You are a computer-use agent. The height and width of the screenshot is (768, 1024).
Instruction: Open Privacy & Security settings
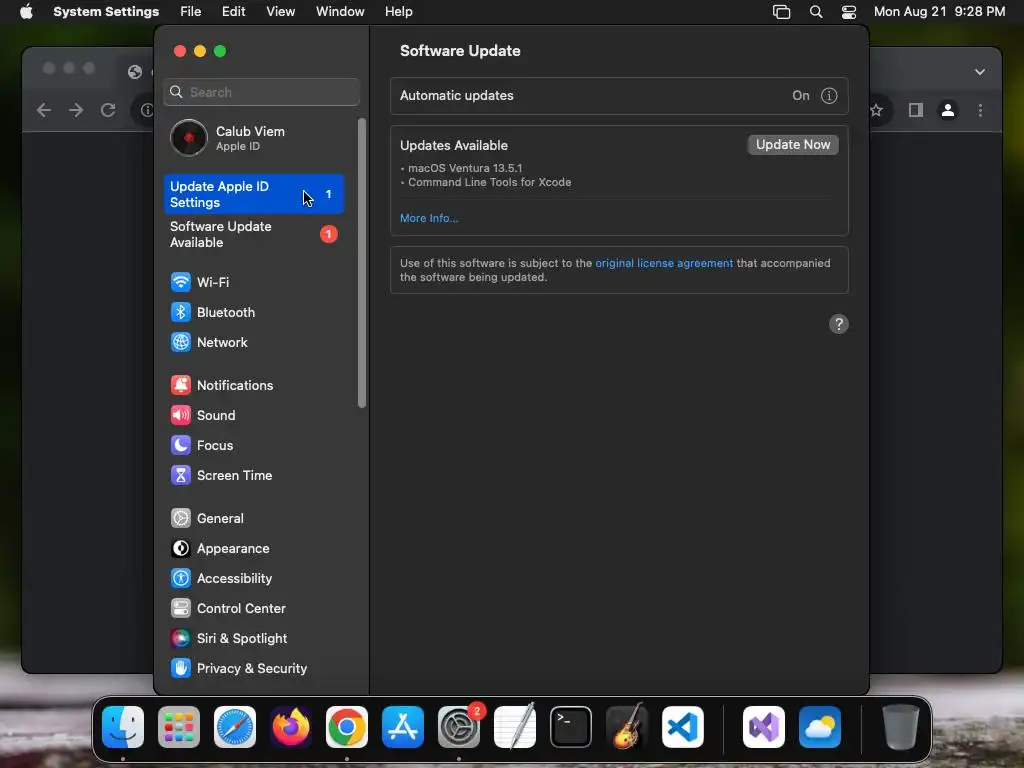(238, 669)
